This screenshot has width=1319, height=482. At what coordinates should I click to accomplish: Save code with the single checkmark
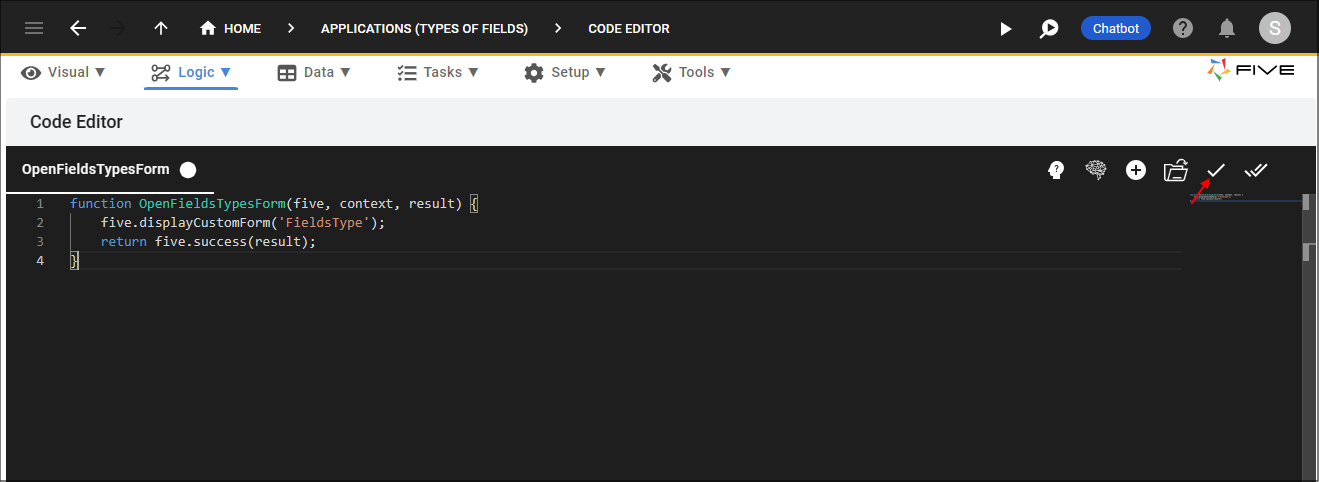click(1216, 170)
